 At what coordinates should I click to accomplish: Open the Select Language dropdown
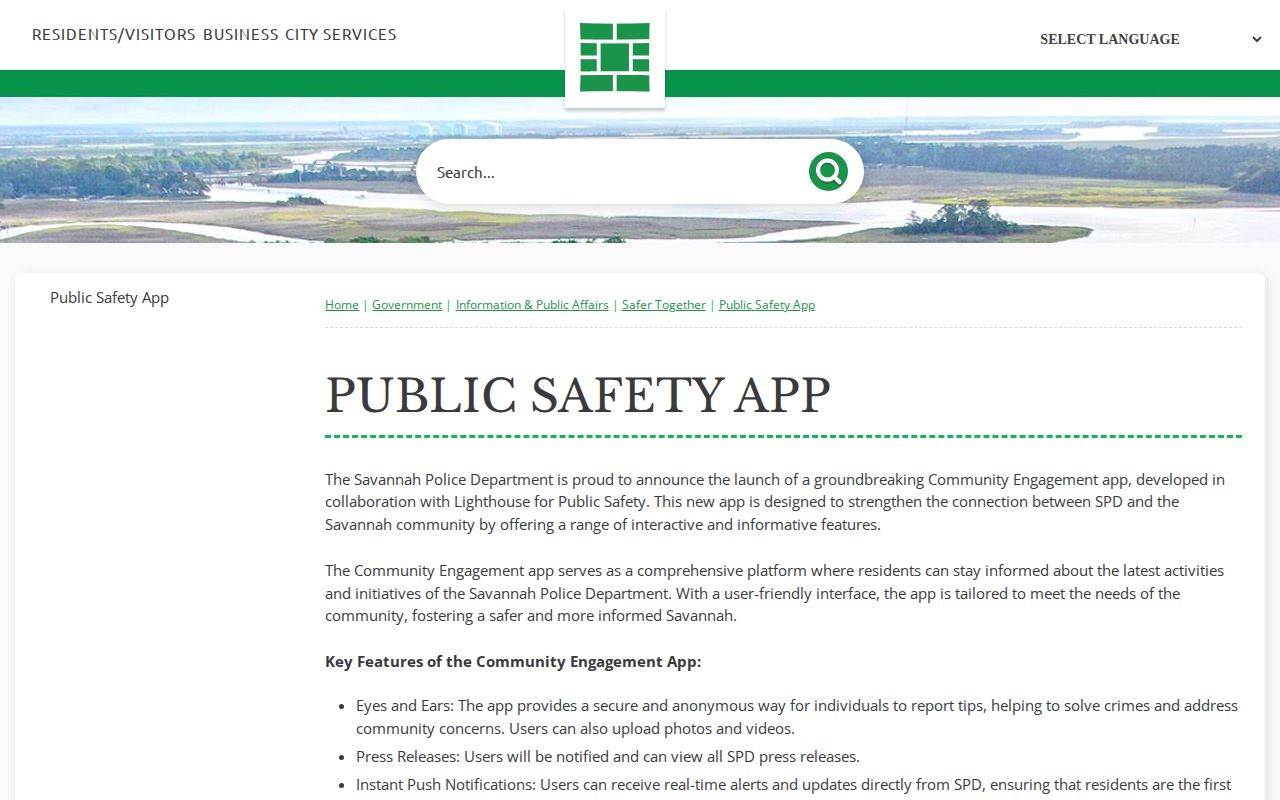1150,39
